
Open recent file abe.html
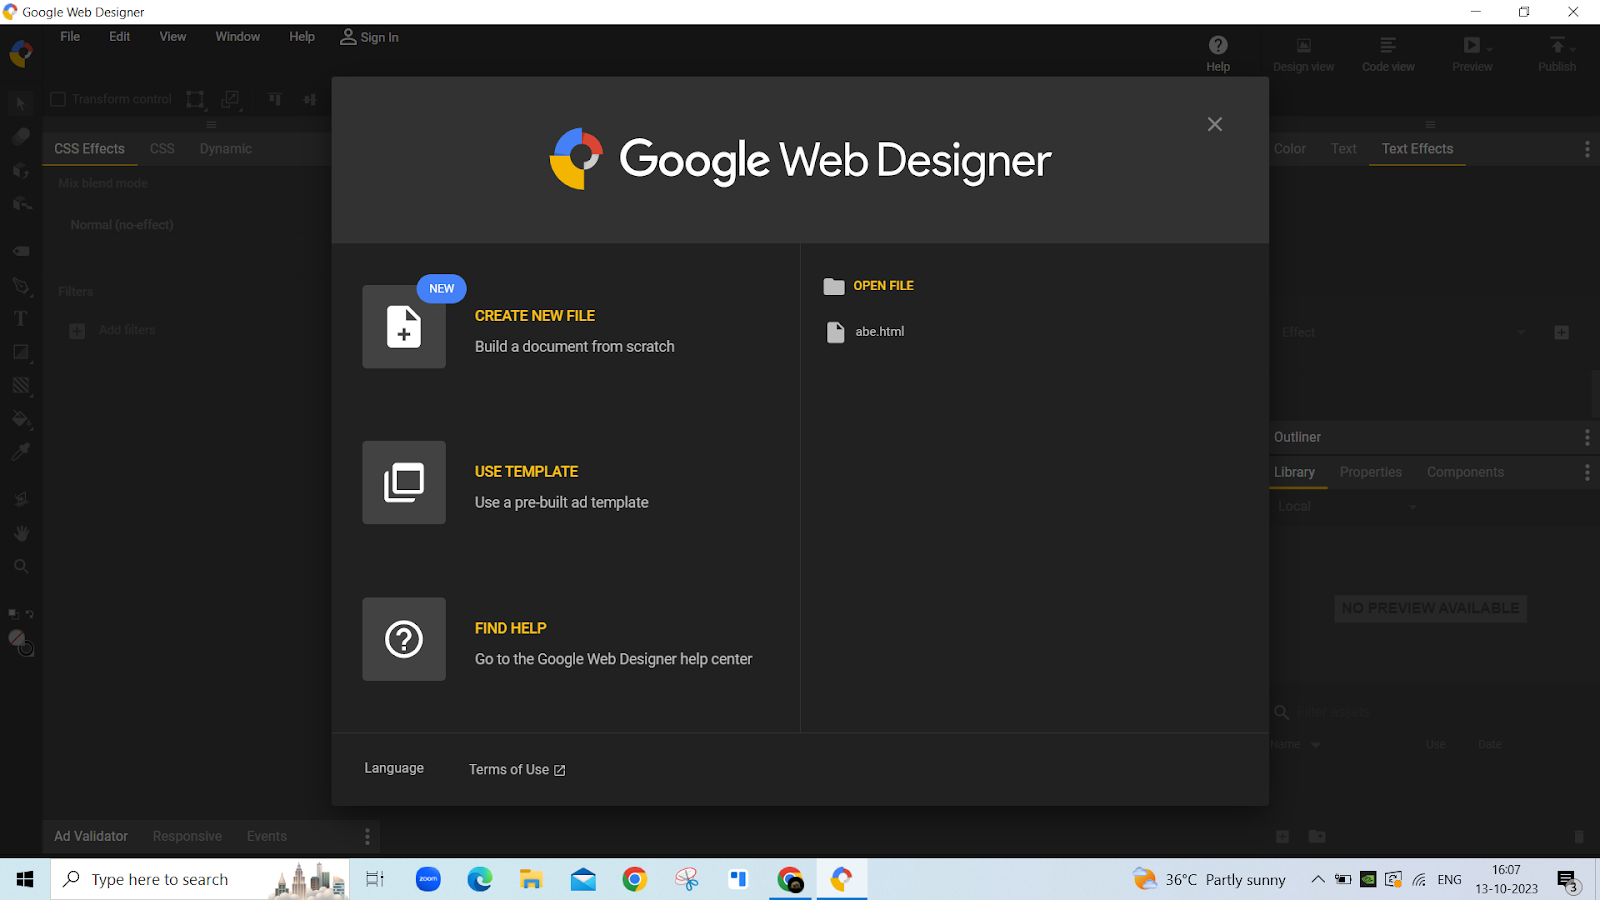click(878, 332)
